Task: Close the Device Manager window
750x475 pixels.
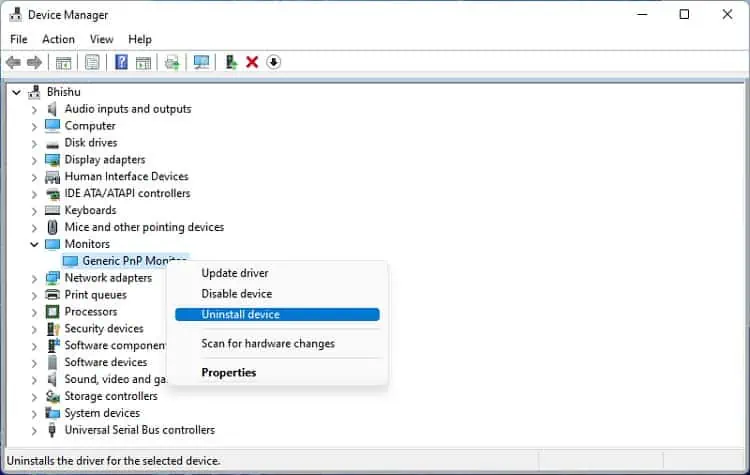Action: pyautogui.click(x=727, y=14)
